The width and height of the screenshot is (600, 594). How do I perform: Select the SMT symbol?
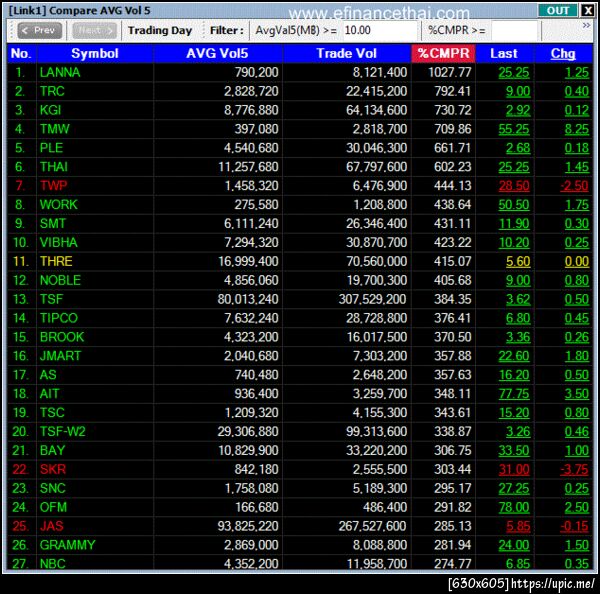pos(53,224)
